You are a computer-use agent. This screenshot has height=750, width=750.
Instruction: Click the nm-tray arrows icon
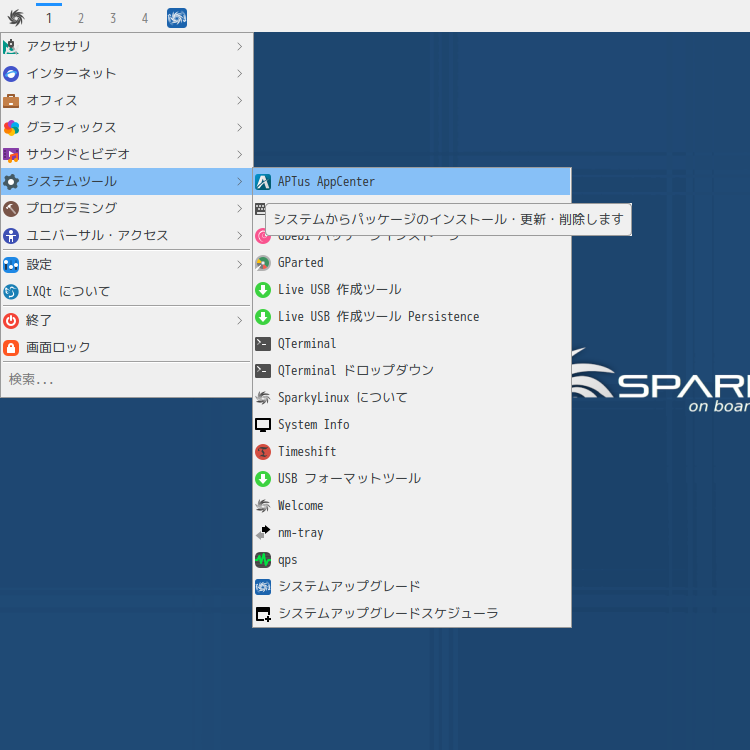(263, 532)
